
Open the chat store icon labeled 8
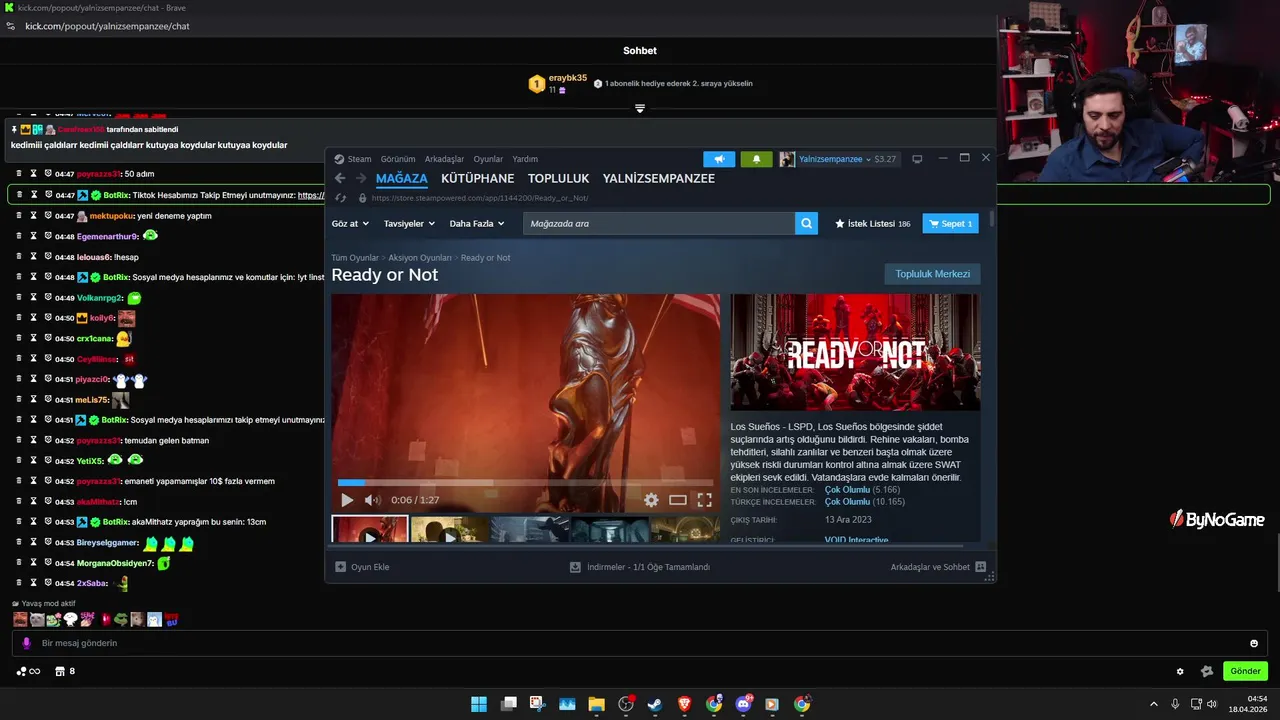tap(65, 671)
